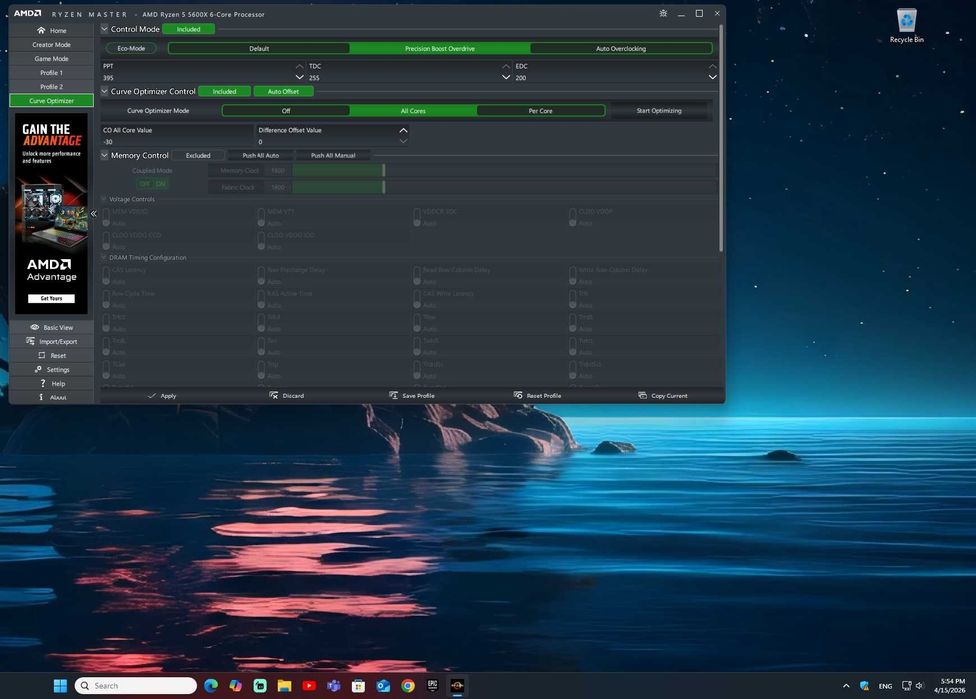Viewport: 976px width, 699px height.
Task: Collapse sidebar with double-chevron arrow
Action: pyautogui.click(x=93, y=213)
